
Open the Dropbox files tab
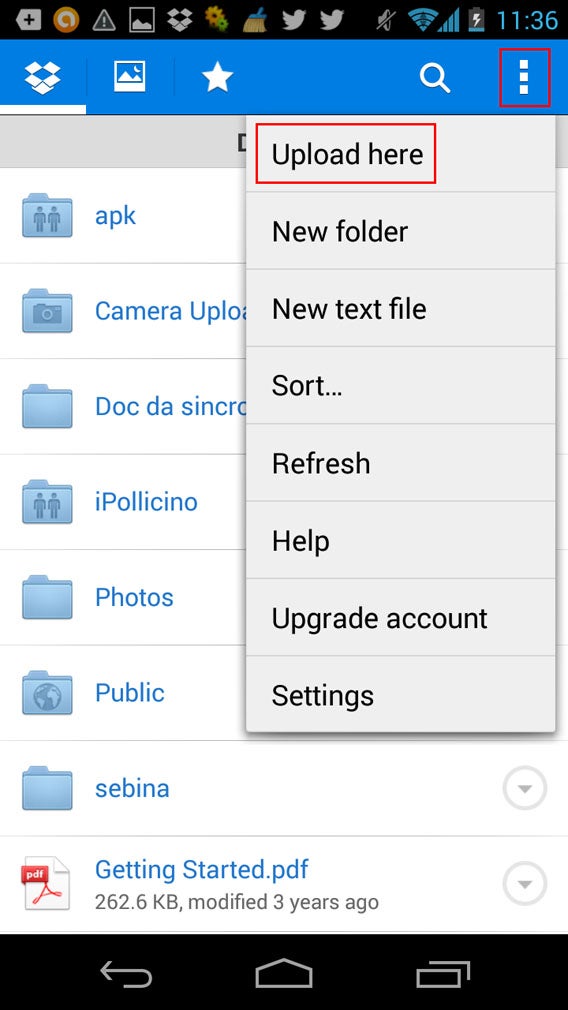(43, 77)
